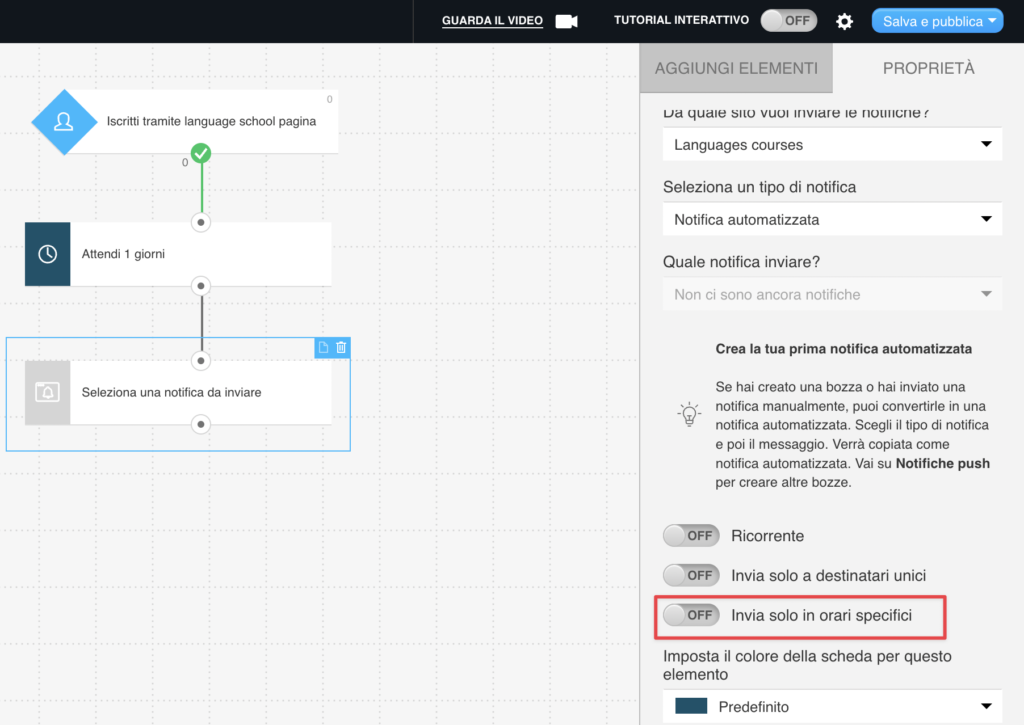This screenshot has height=725, width=1024.
Task: Open the Notifica automatizzata type dropdown
Action: [x=832, y=219]
